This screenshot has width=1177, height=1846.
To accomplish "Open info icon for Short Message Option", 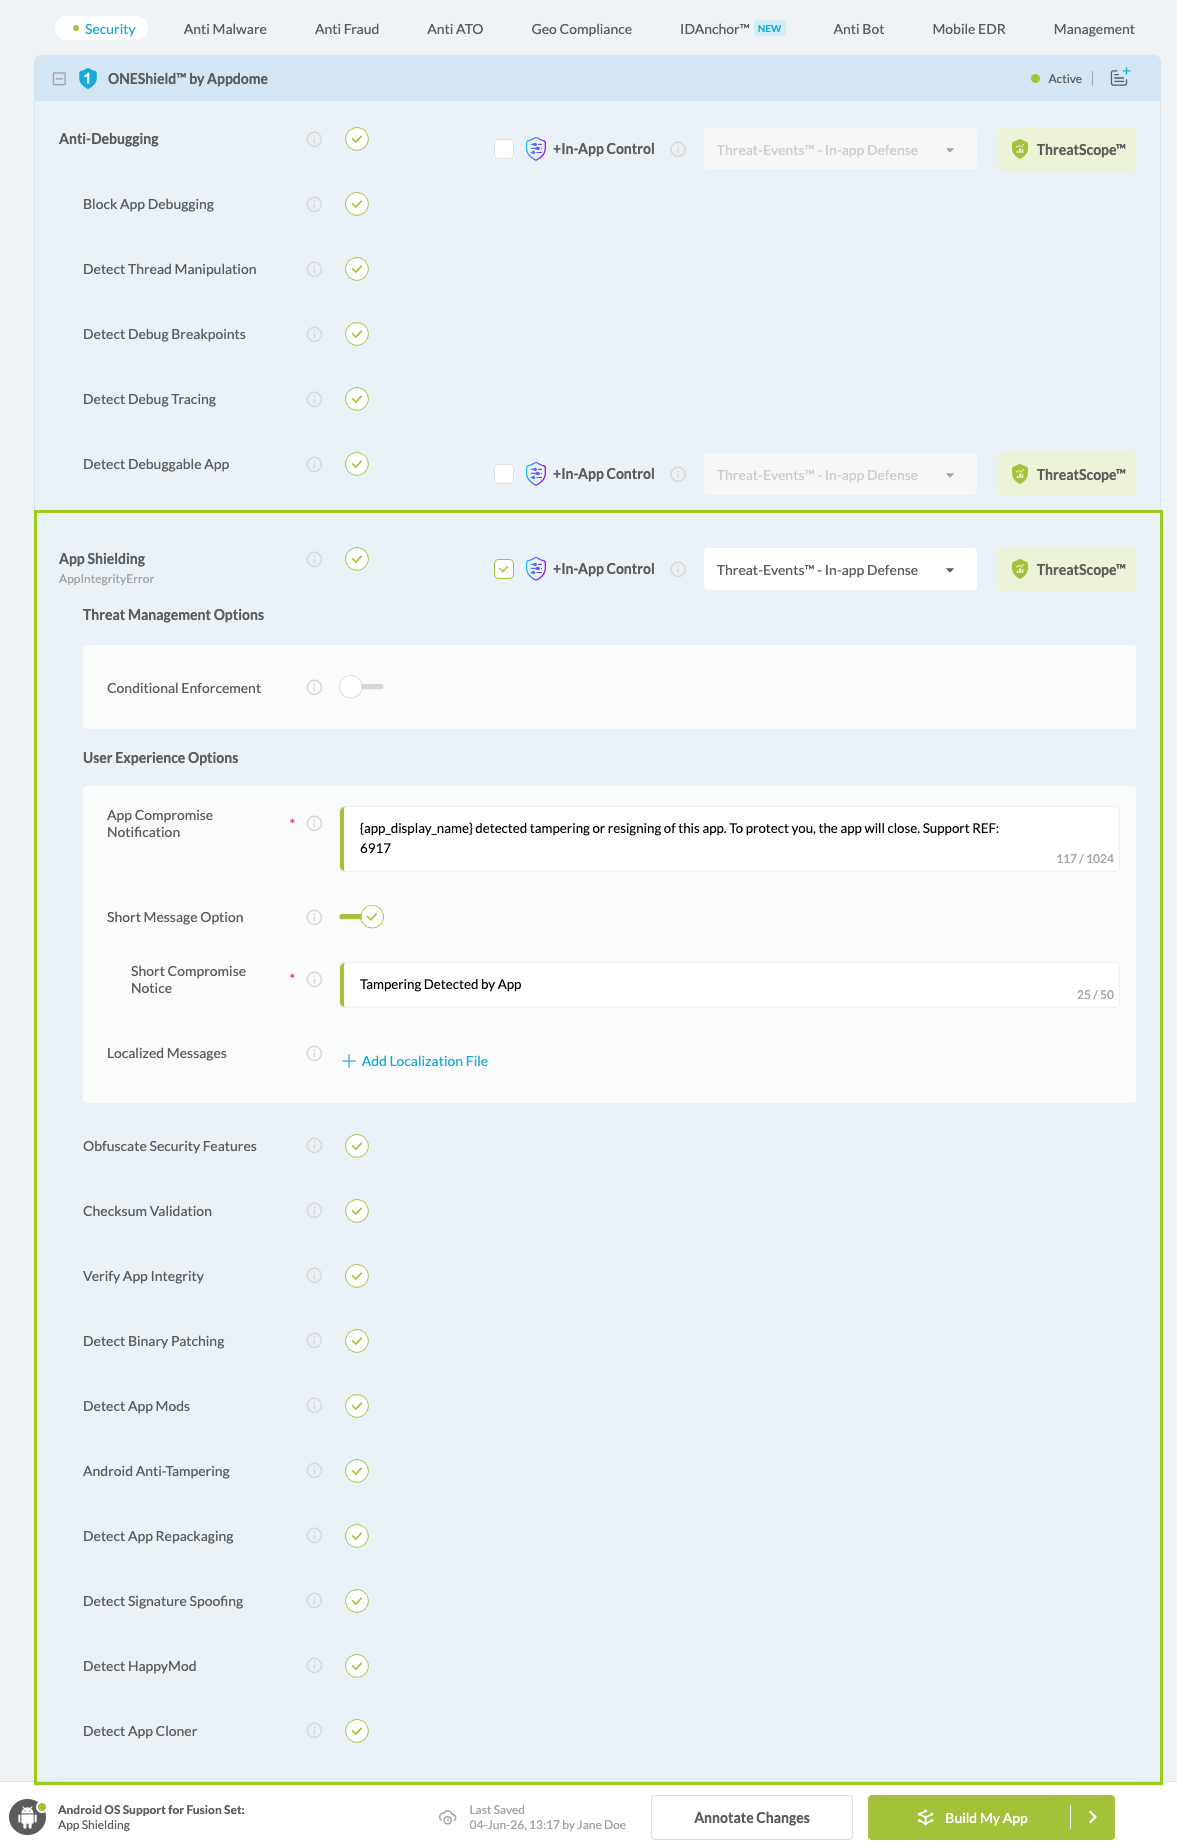I will tap(314, 917).
